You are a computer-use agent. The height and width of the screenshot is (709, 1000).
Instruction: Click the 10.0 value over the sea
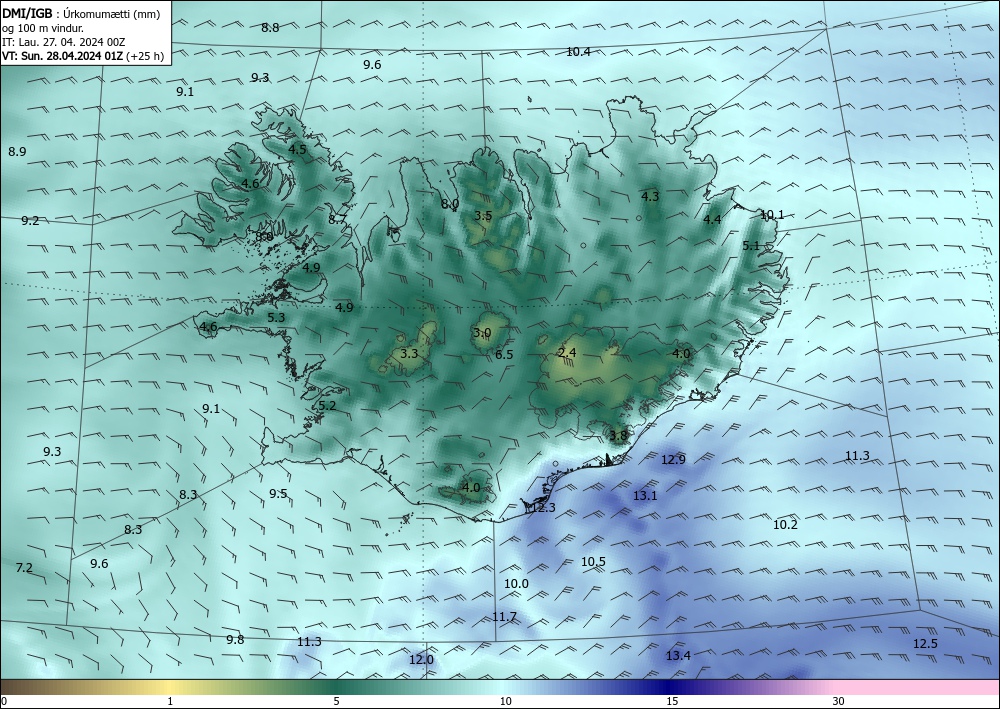coord(516,583)
